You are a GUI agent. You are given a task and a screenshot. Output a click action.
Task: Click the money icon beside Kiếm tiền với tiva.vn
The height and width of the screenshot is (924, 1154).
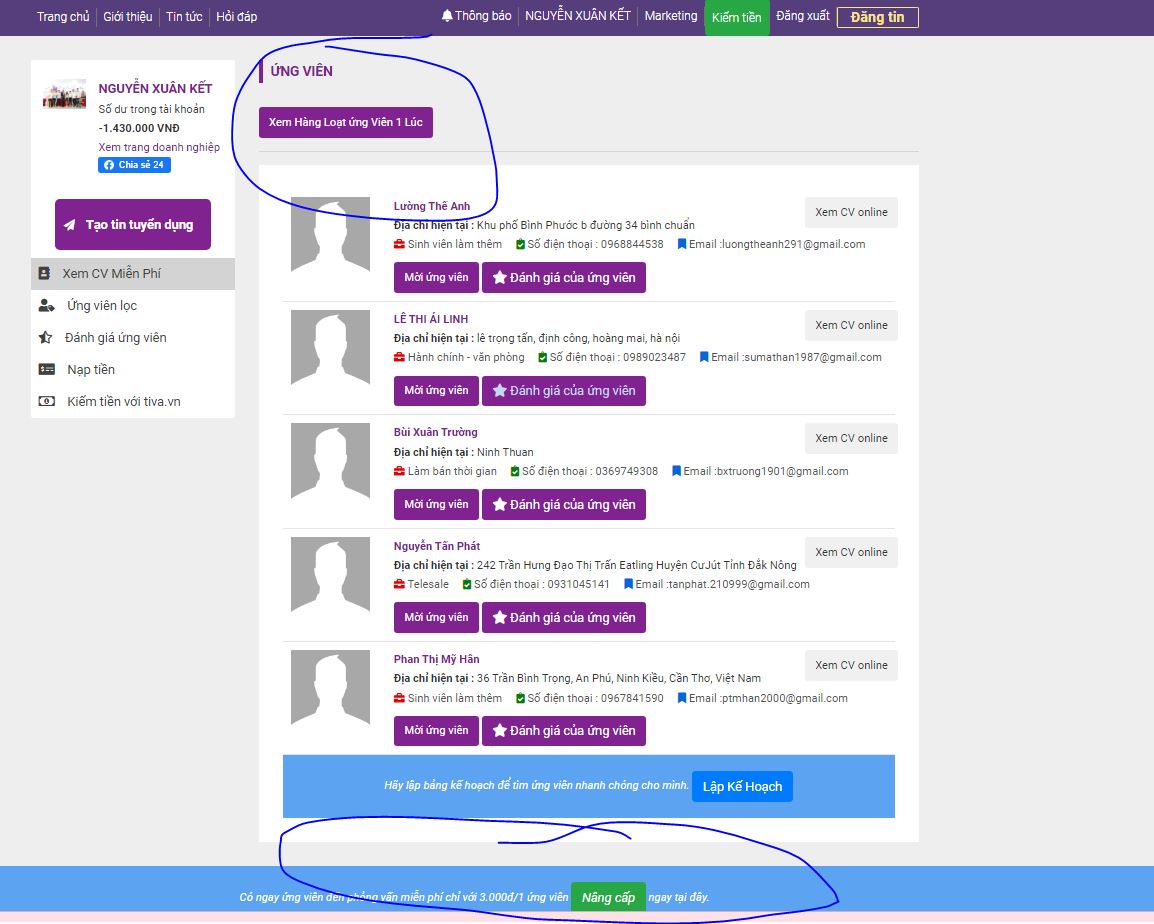pos(46,402)
